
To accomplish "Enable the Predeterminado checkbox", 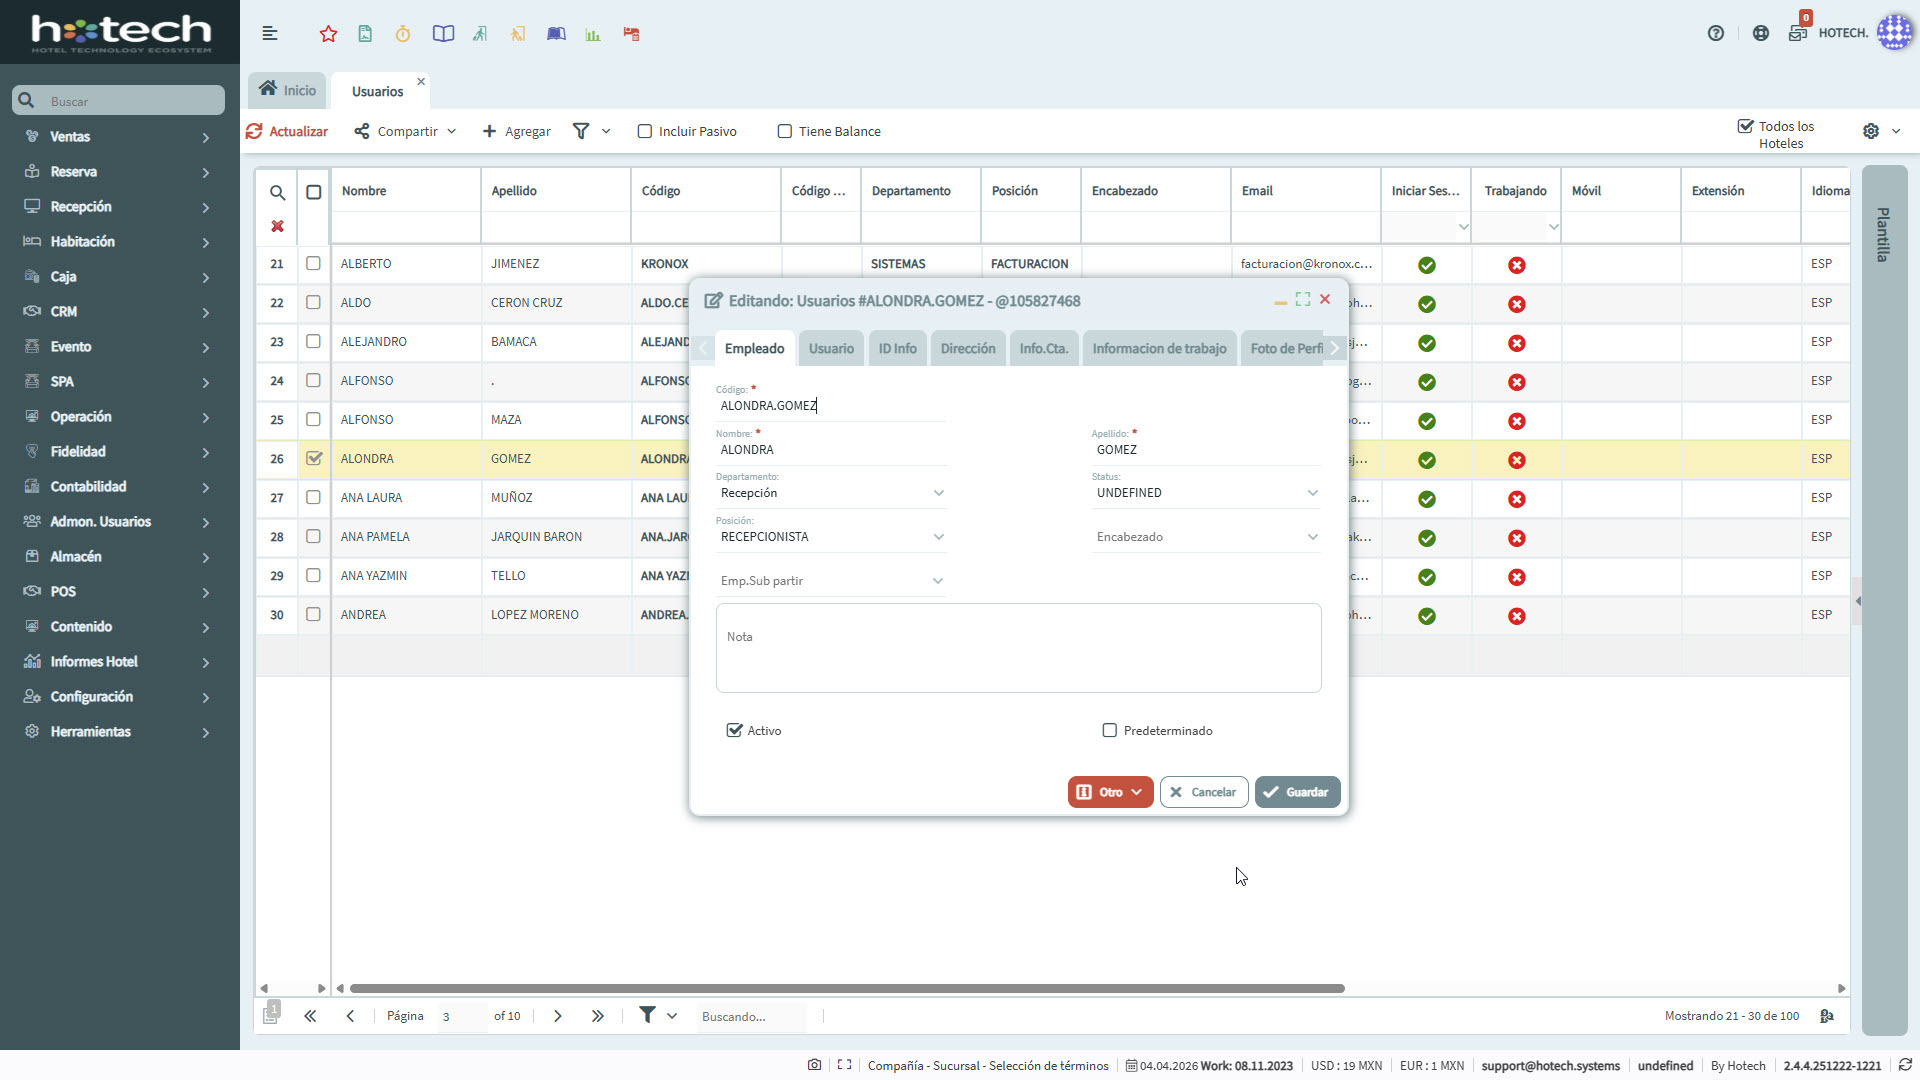I will click(1109, 730).
